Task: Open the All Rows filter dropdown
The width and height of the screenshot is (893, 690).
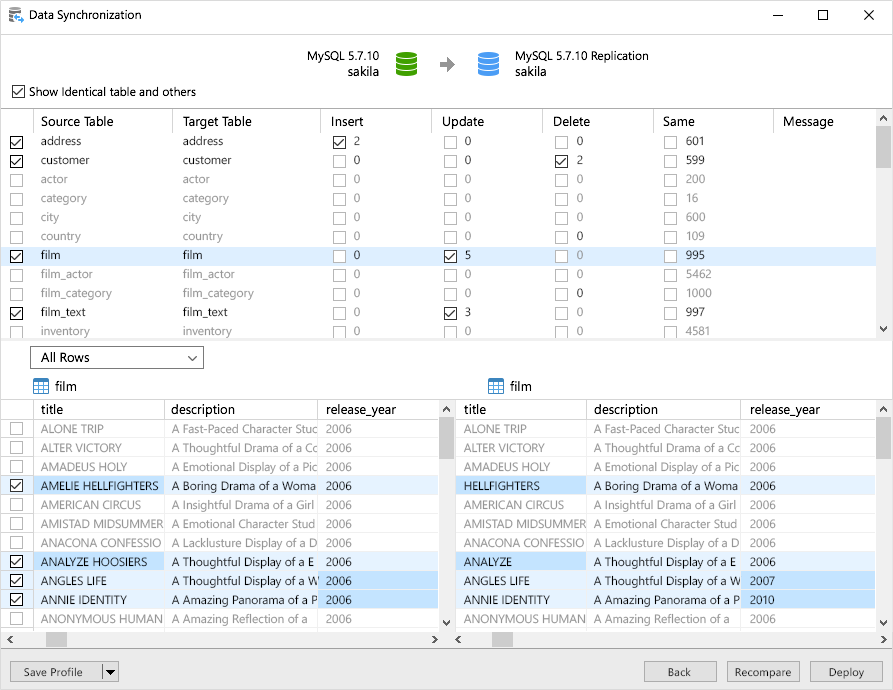Action: pyautogui.click(x=117, y=358)
